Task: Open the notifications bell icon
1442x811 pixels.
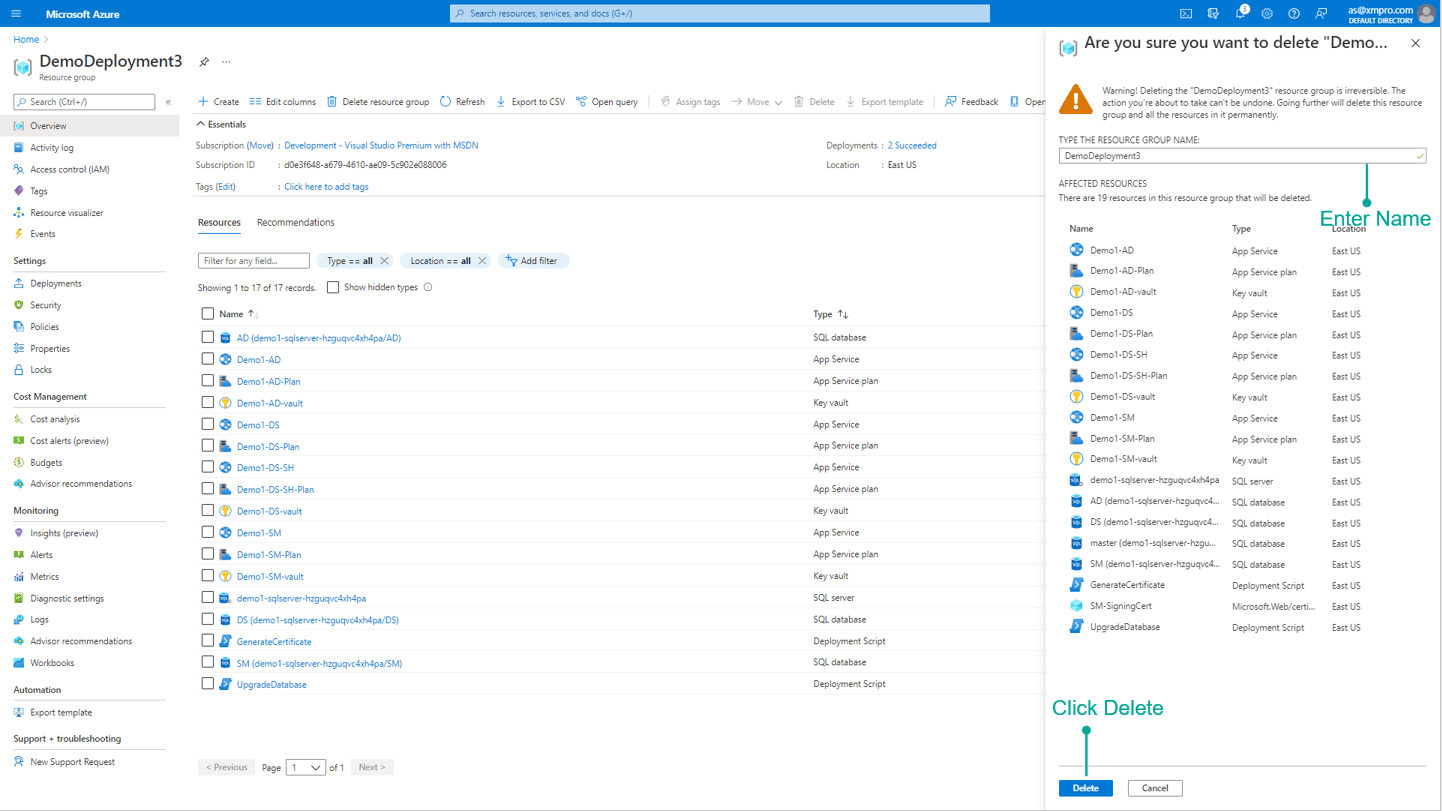Action: click(x=1240, y=14)
